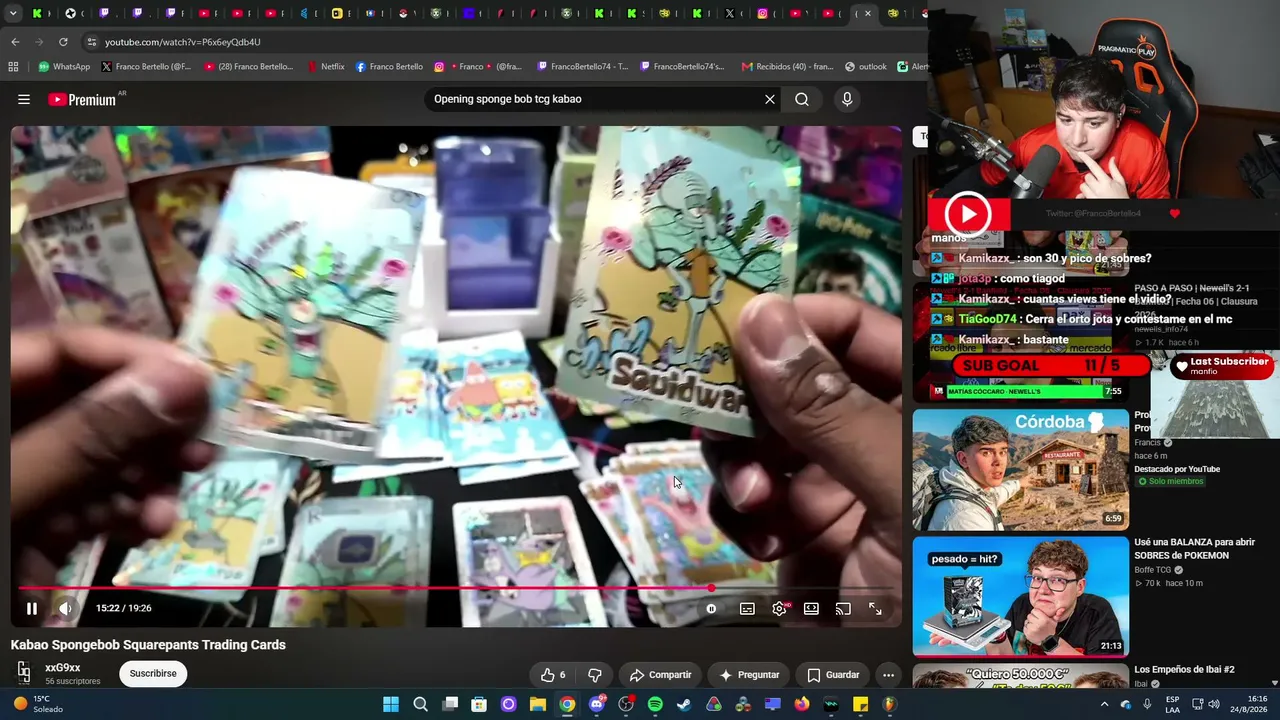
Task: Open the weather widget showing 15°C
Action: point(36,704)
